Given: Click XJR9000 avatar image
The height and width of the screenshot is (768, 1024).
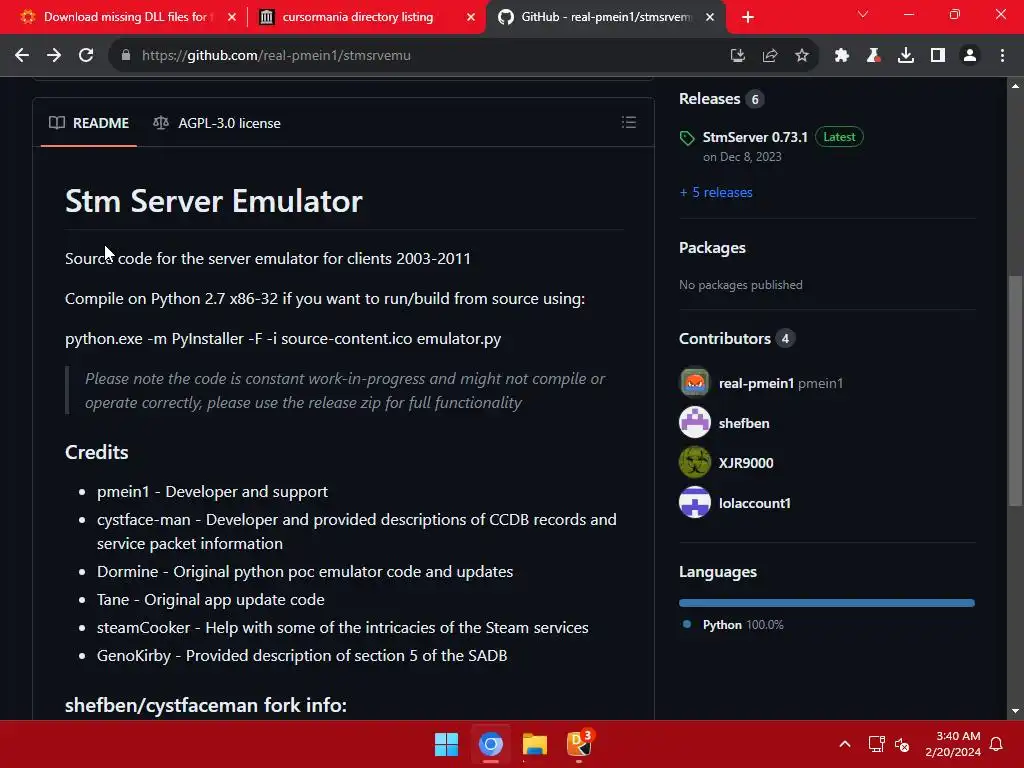Looking at the screenshot, I should (695, 462).
